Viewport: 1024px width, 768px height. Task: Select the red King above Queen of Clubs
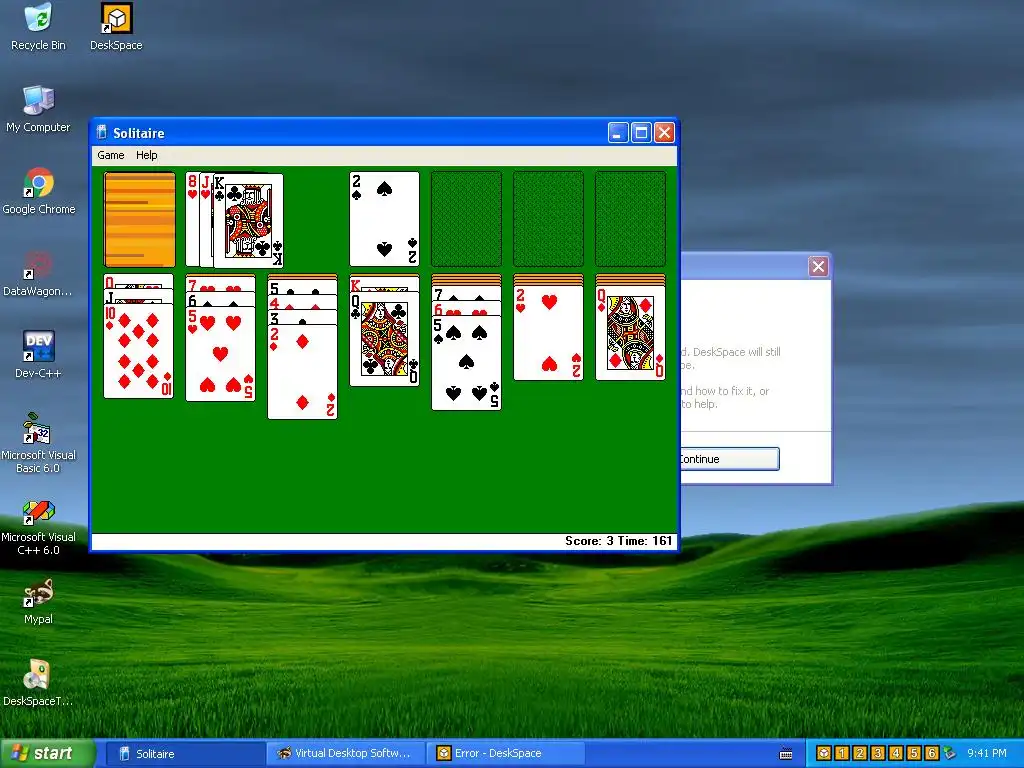(384, 284)
